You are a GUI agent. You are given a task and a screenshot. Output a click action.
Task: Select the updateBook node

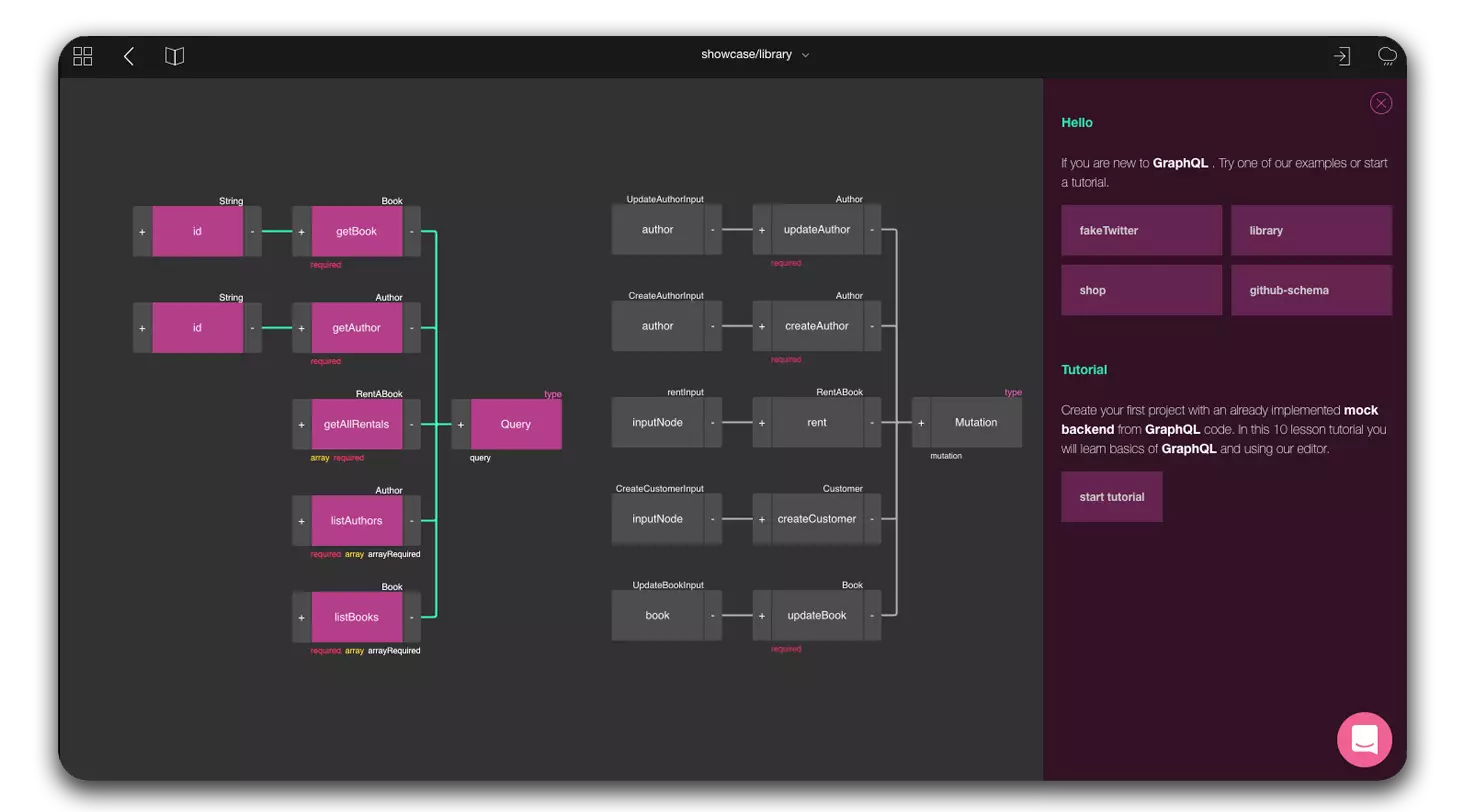coord(817,615)
